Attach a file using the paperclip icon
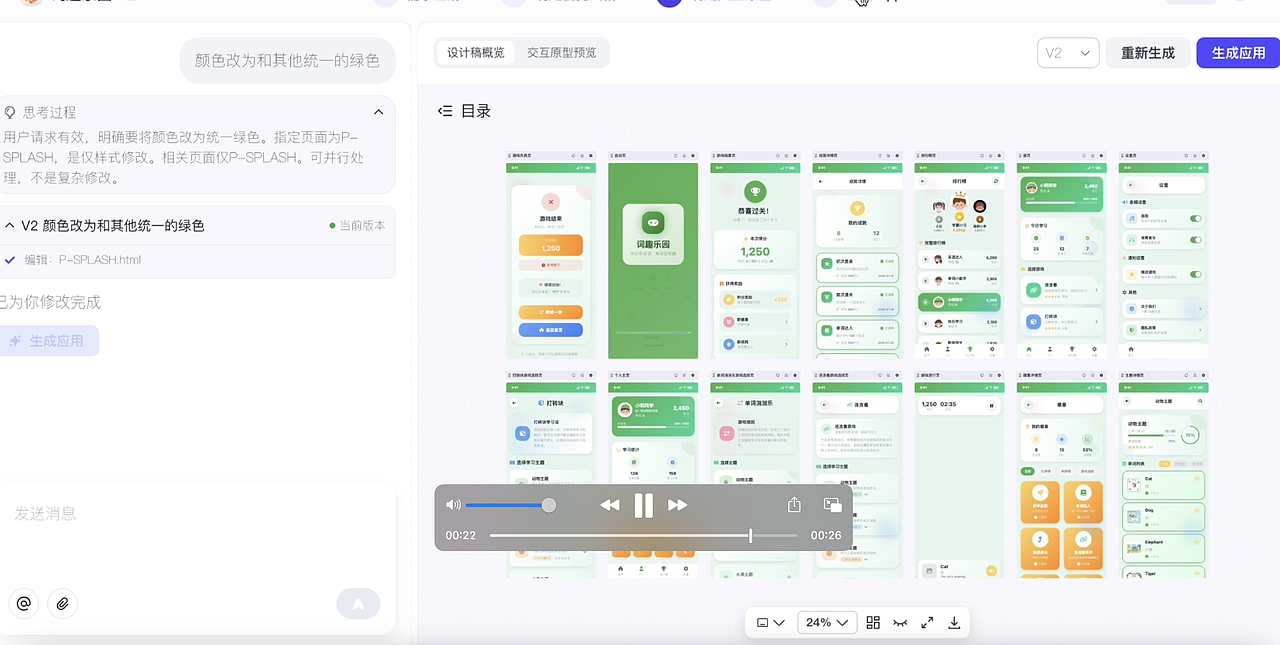This screenshot has width=1280, height=645. (62, 603)
